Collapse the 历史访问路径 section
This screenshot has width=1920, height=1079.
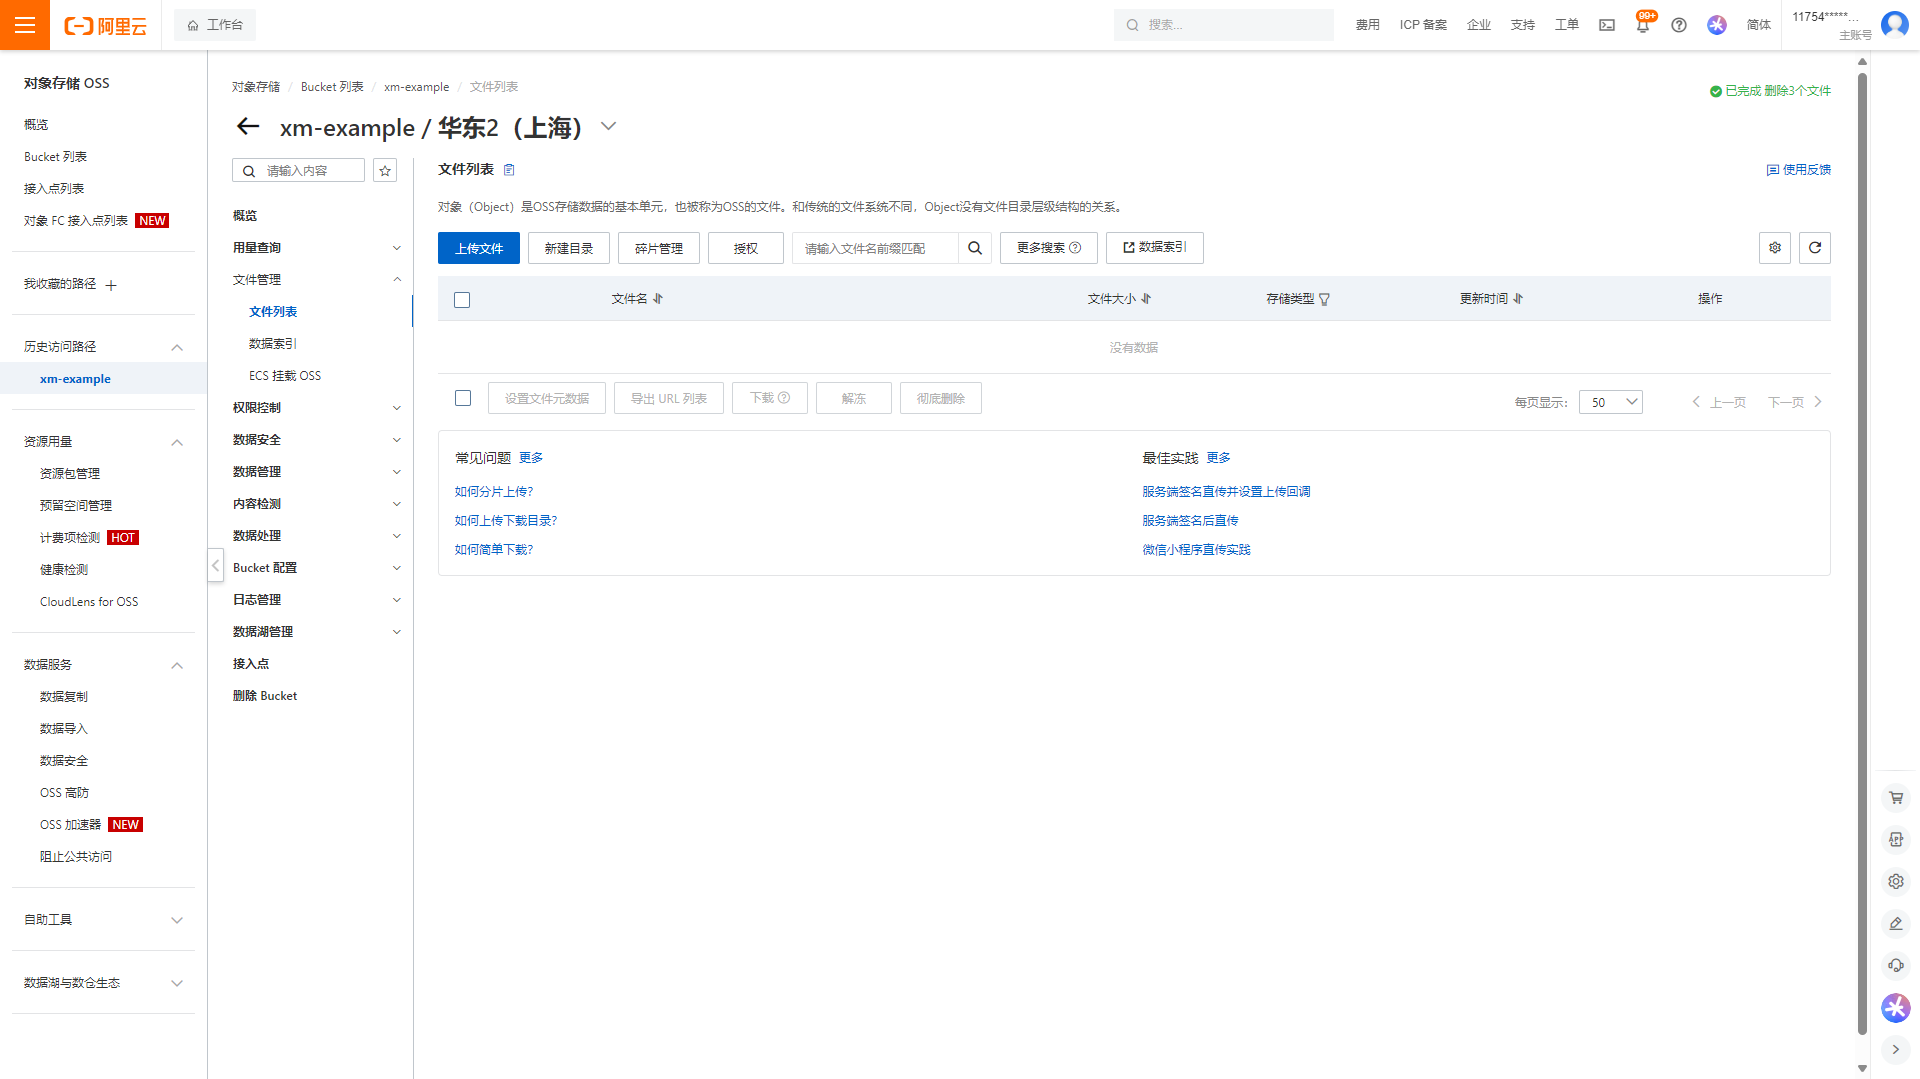(177, 347)
